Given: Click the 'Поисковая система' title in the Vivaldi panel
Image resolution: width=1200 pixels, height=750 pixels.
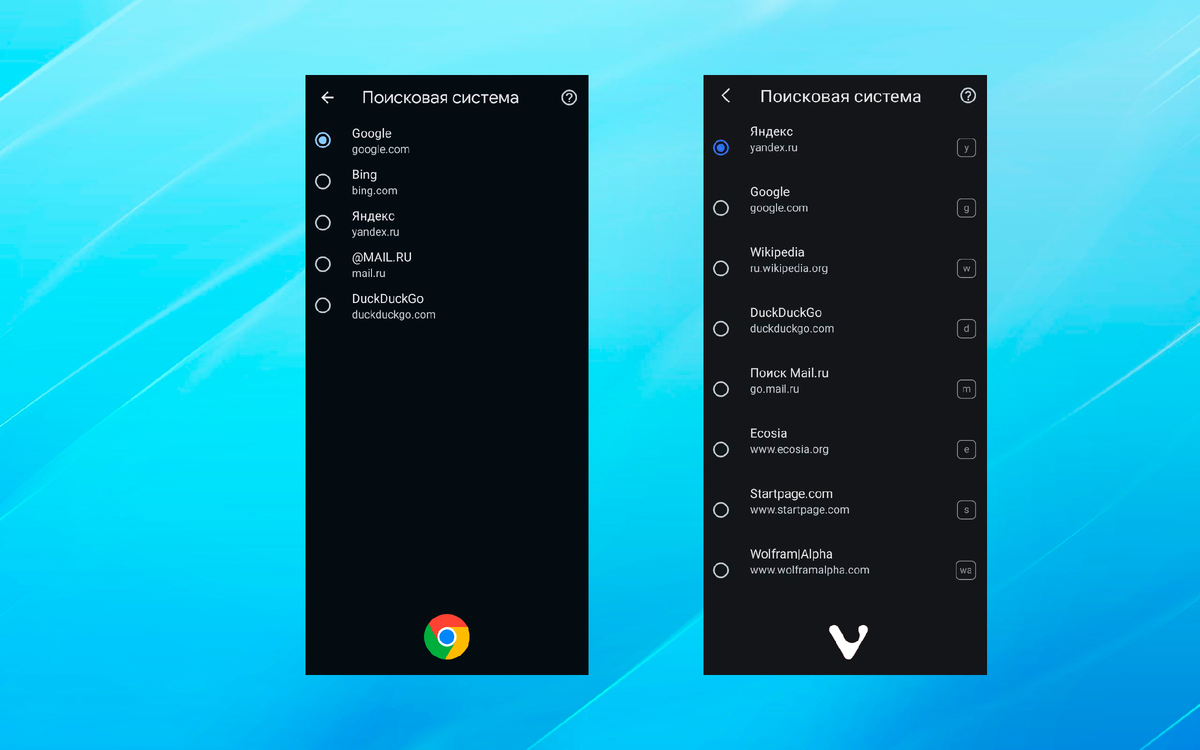Looking at the screenshot, I should click(x=840, y=97).
